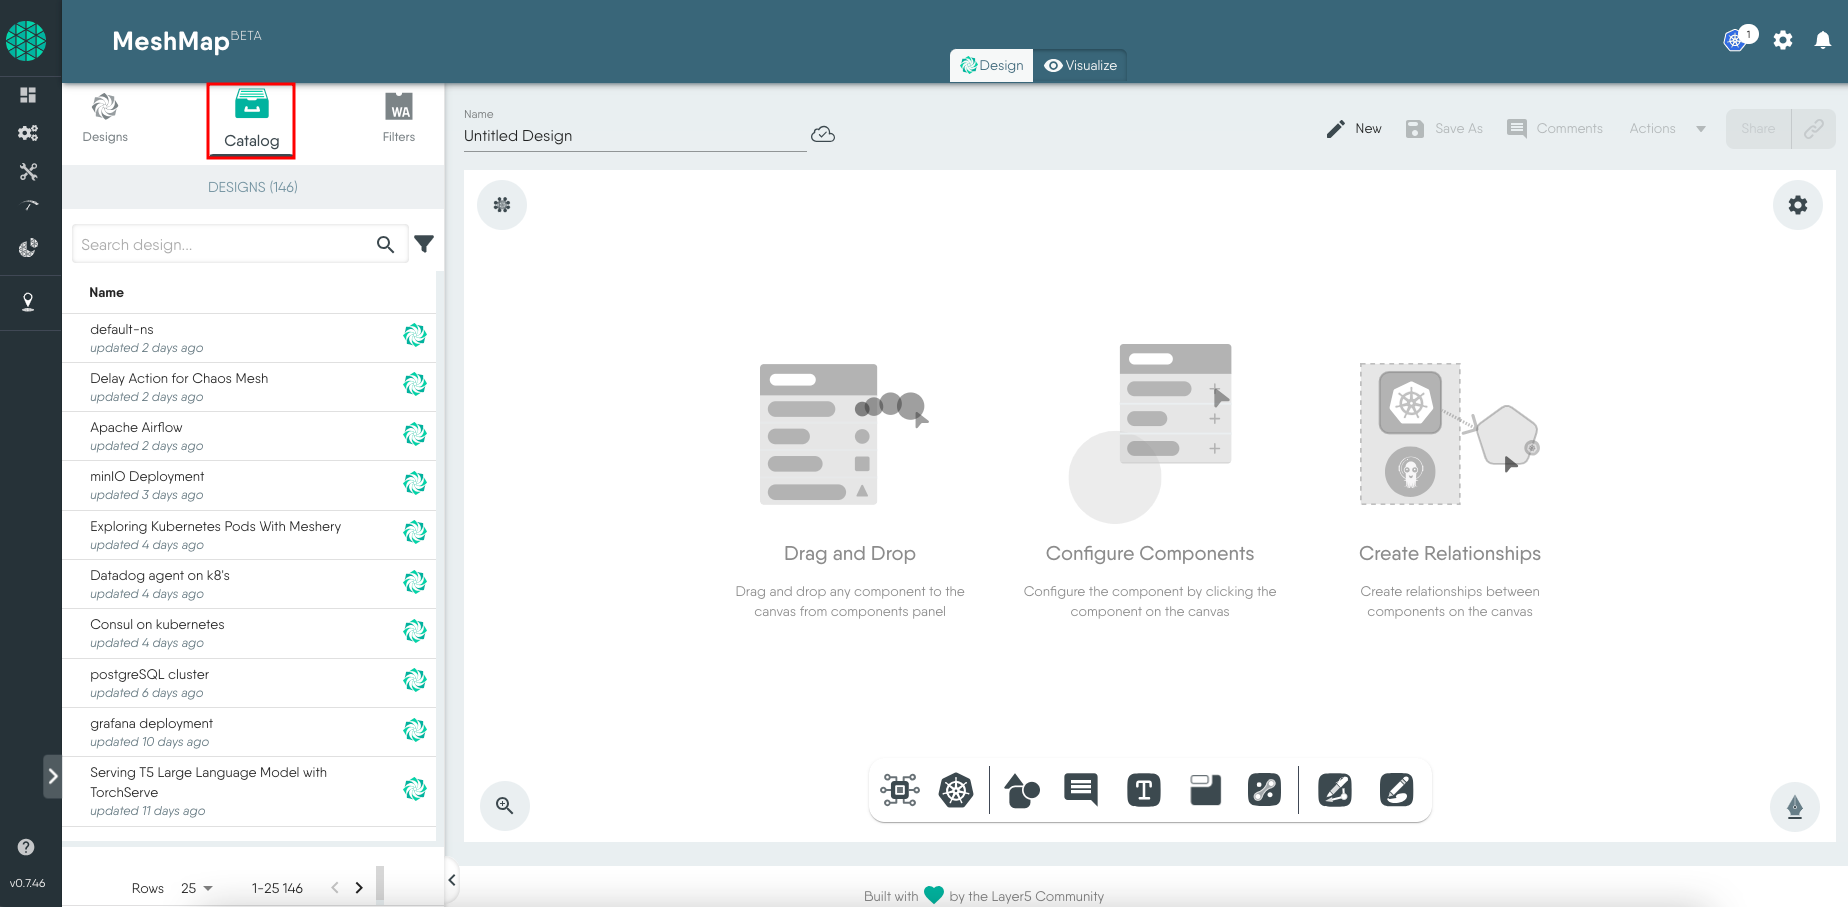Open the Performance section in the left sidebar
This screenshot has height=907, width=1848.
[x=28, y=205]
